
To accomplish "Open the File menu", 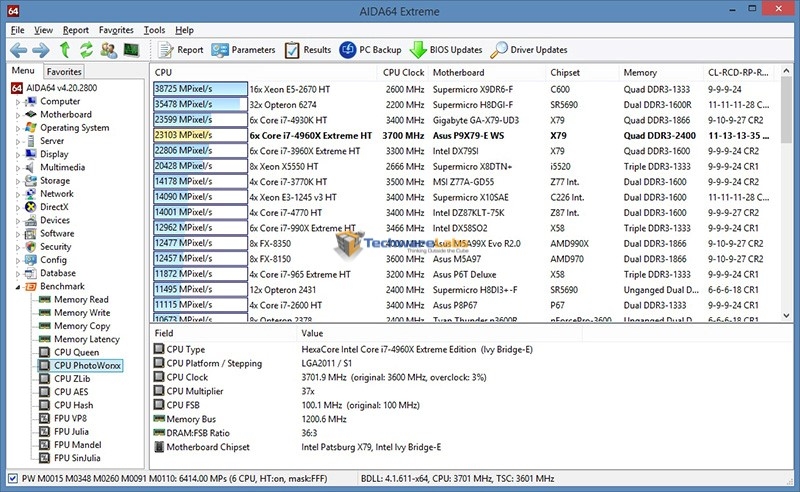I will pyautogui.click(x=17, y=30).
